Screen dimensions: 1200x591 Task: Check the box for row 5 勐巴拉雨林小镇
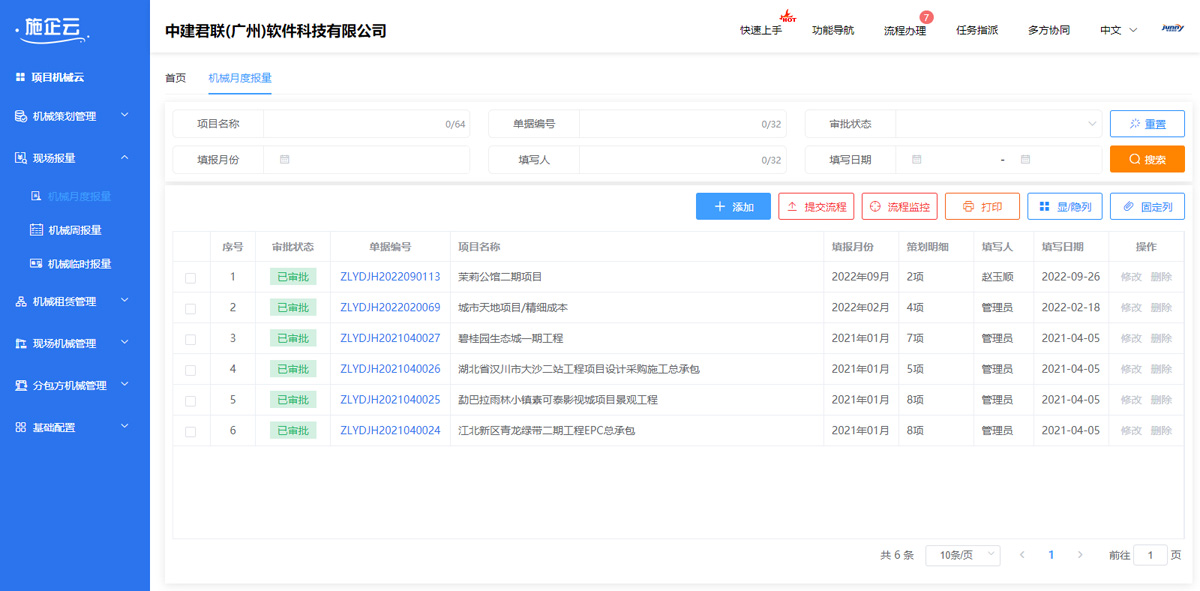pos(190,401)
